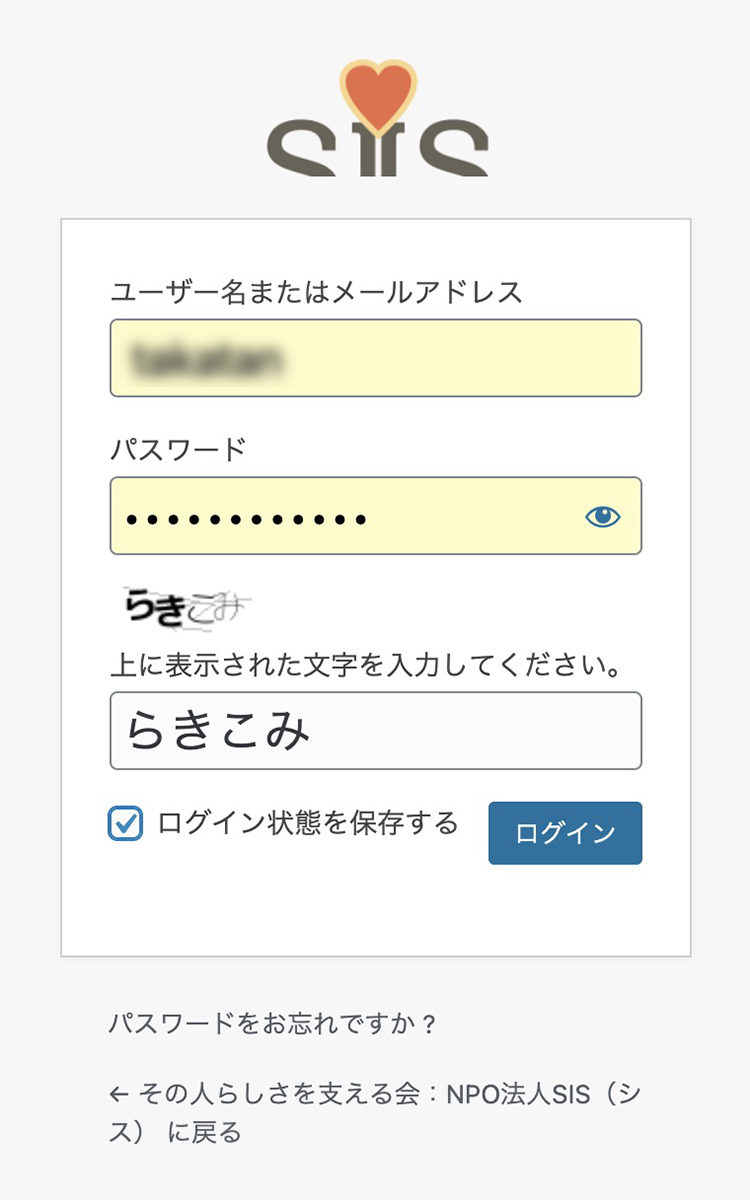The width and height of the screenshot is (750, 1200).
Task: Open the パスワードをお忘れですか？ link
Action: [273, 1024]
